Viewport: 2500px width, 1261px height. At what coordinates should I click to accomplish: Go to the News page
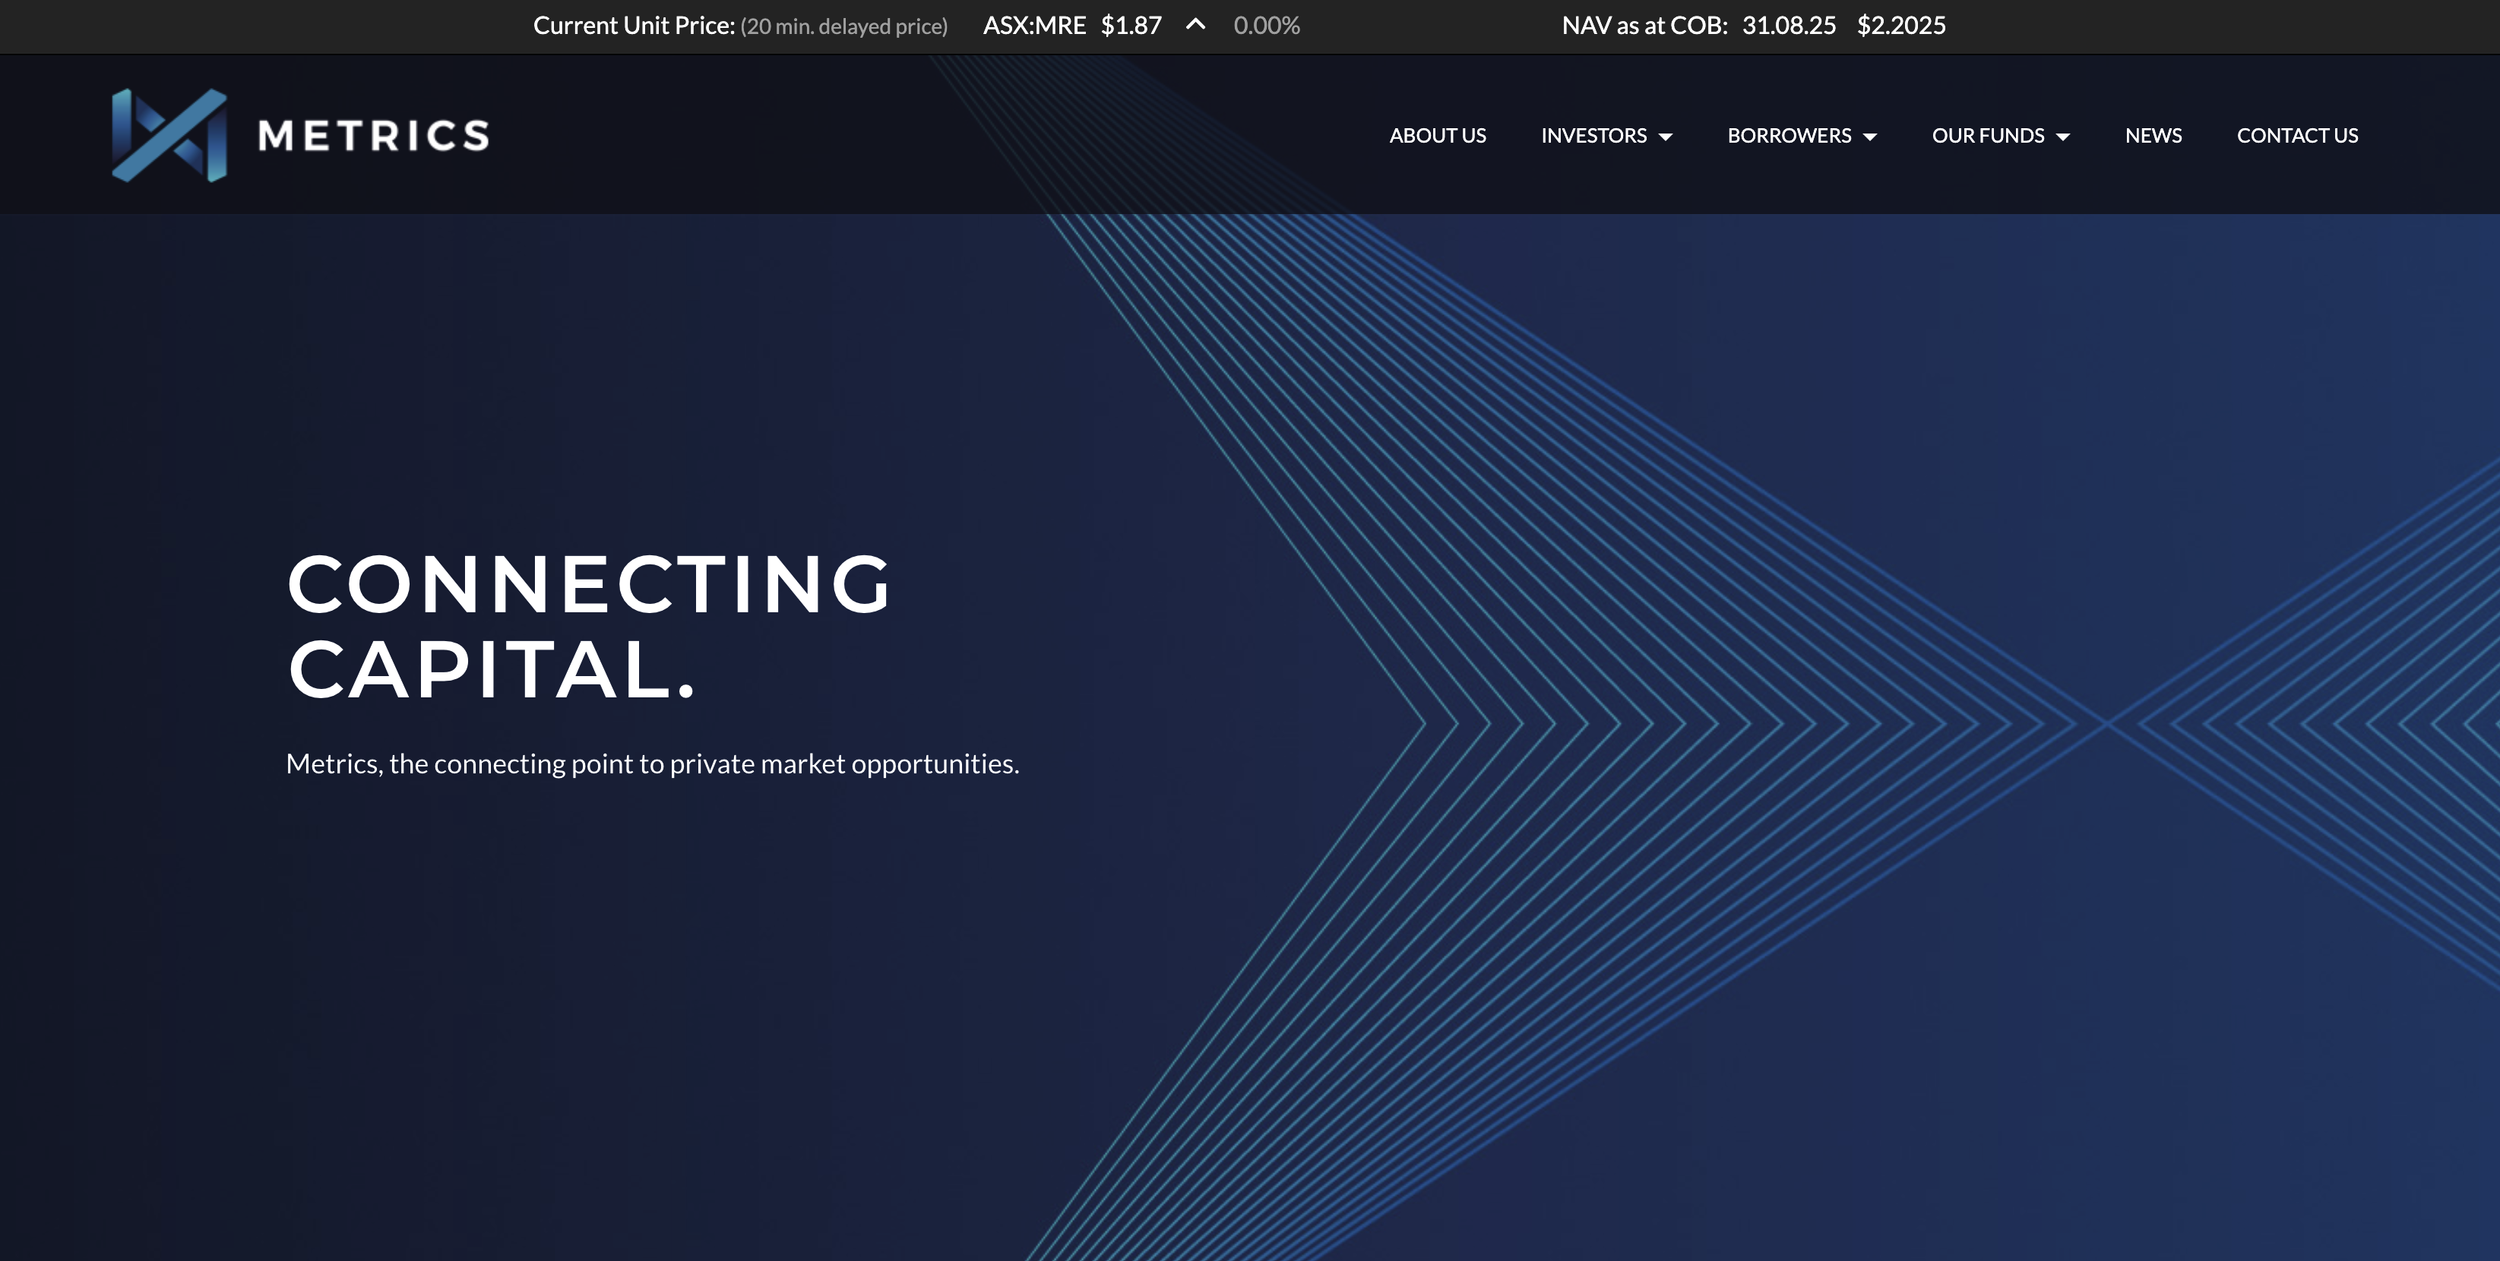coord(2153,135)
